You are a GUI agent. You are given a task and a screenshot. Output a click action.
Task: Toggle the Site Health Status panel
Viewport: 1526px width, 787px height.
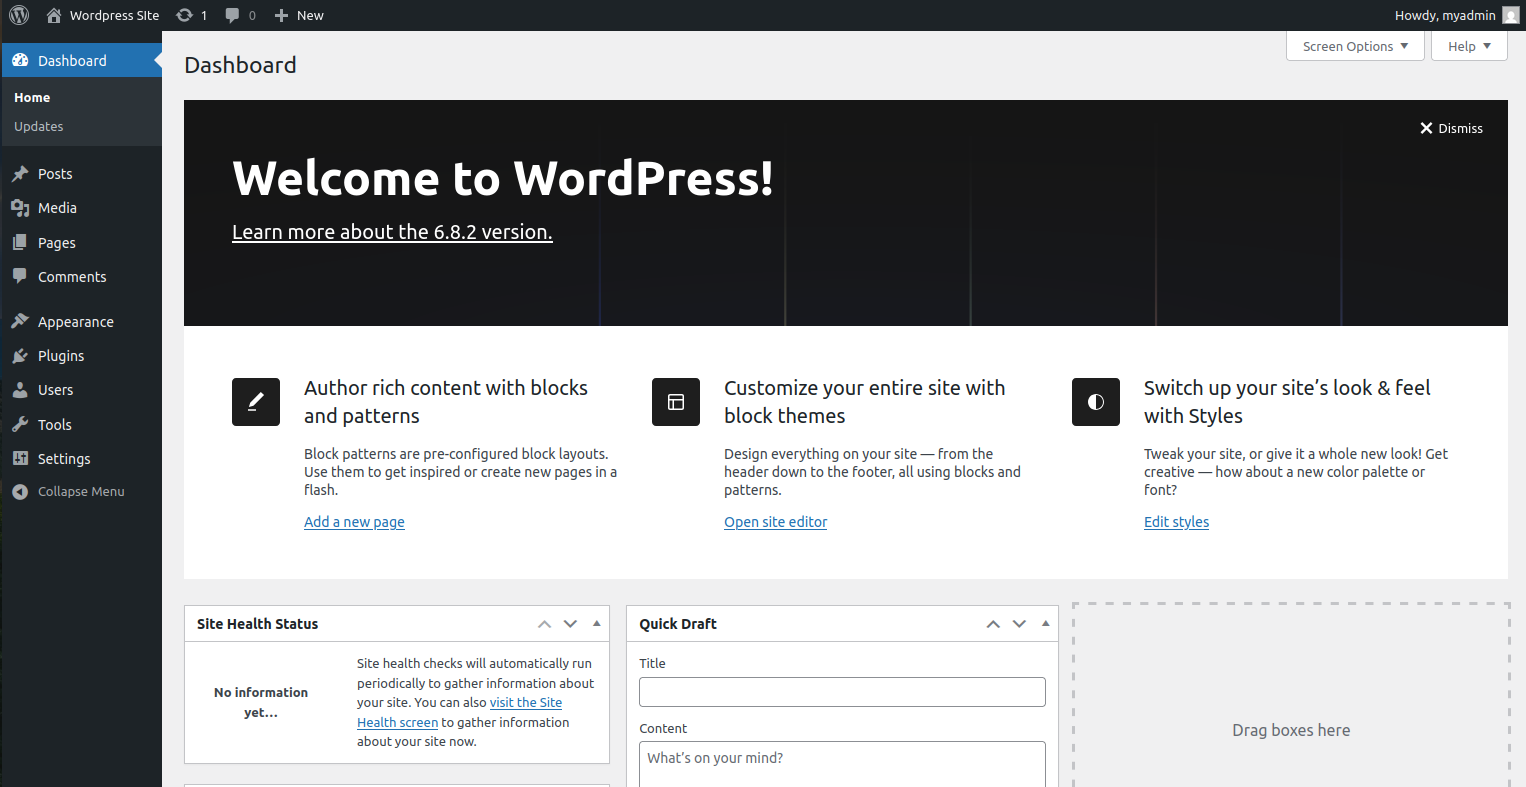point(597,623)
